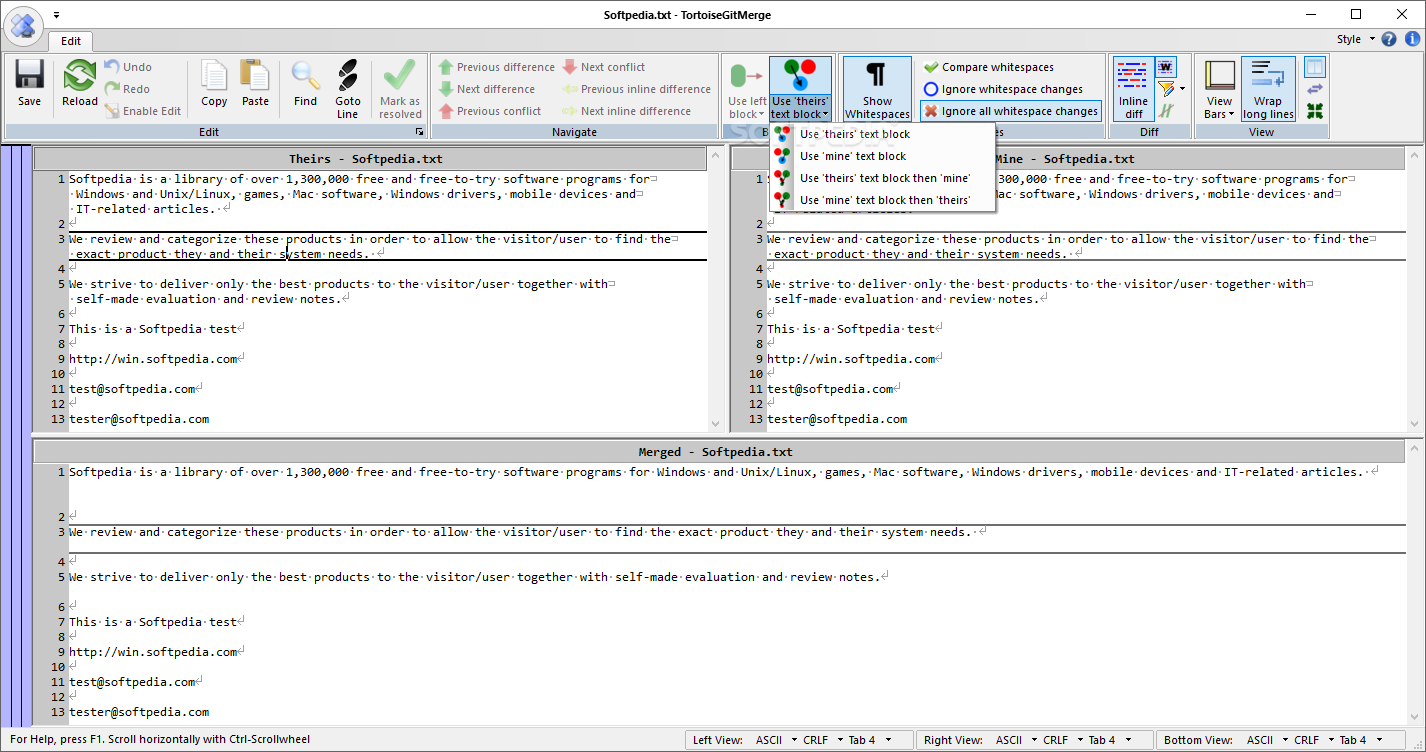Viewport: 1426px width, 752px height.
Task: Click the Enable Edit button
Action: (x=143, y=111)
